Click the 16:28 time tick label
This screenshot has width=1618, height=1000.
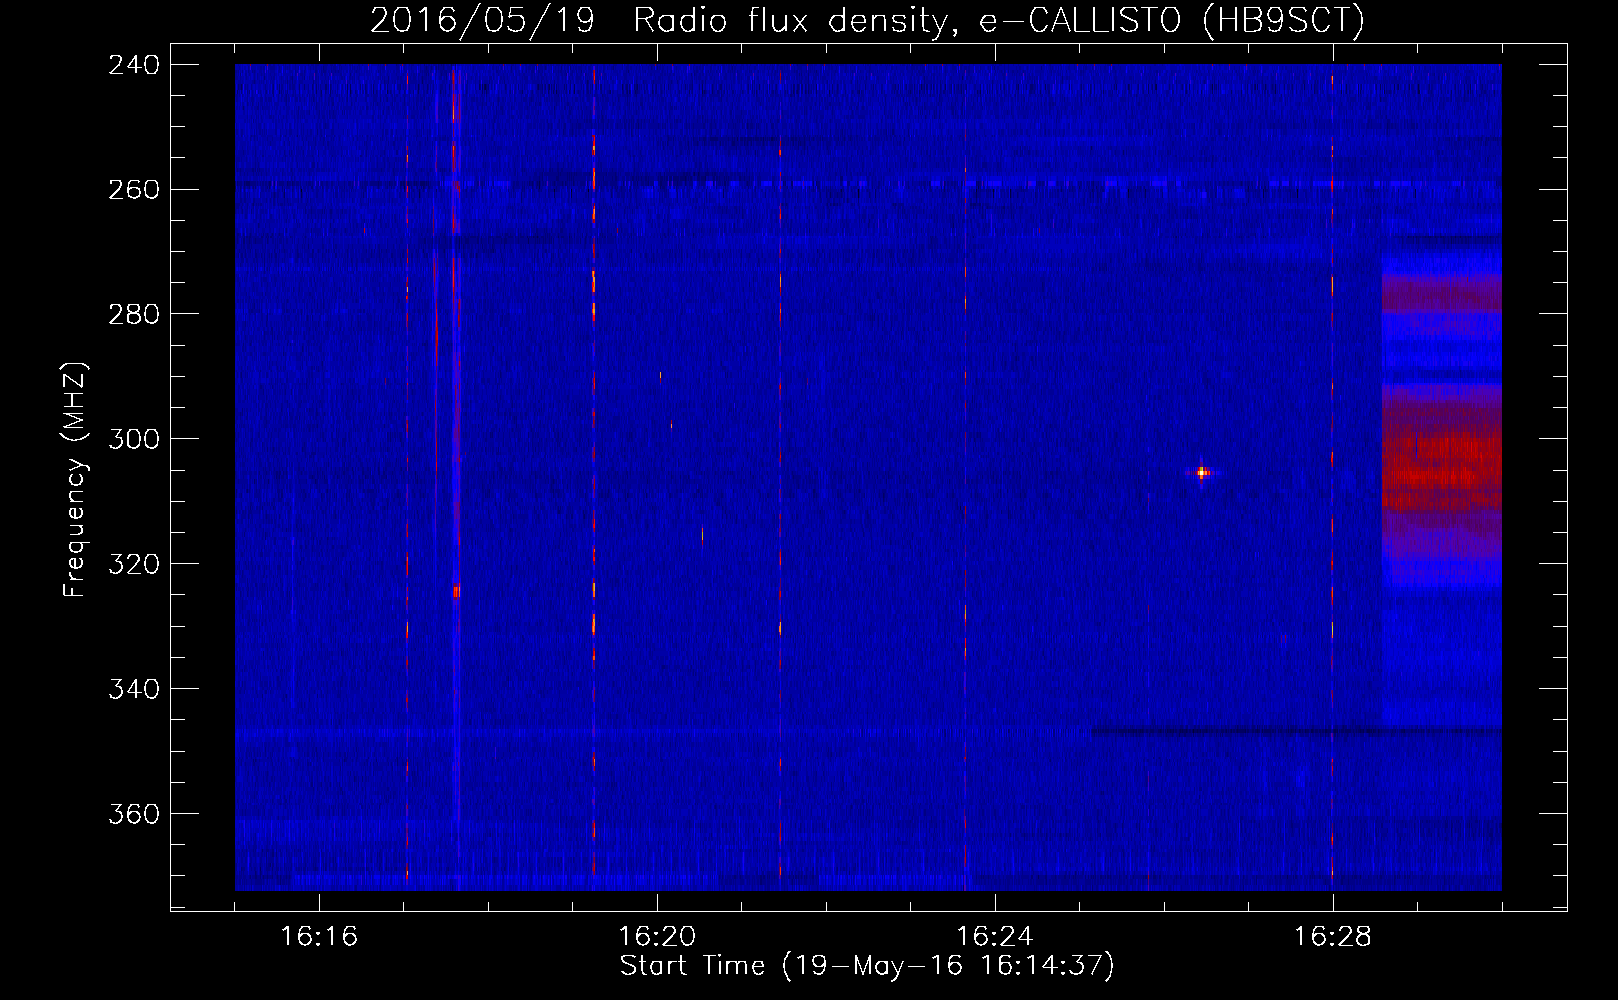(x=1333, y=937)
